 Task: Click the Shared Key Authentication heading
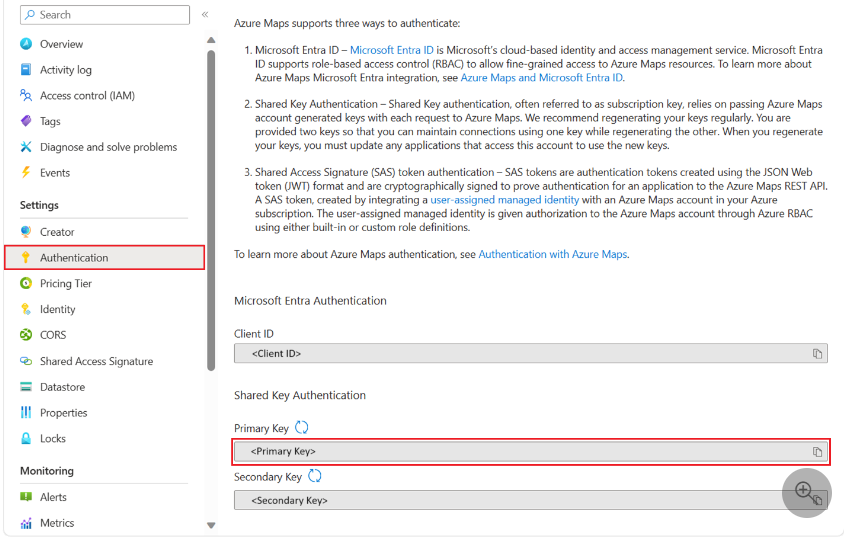tap(300, 396)
